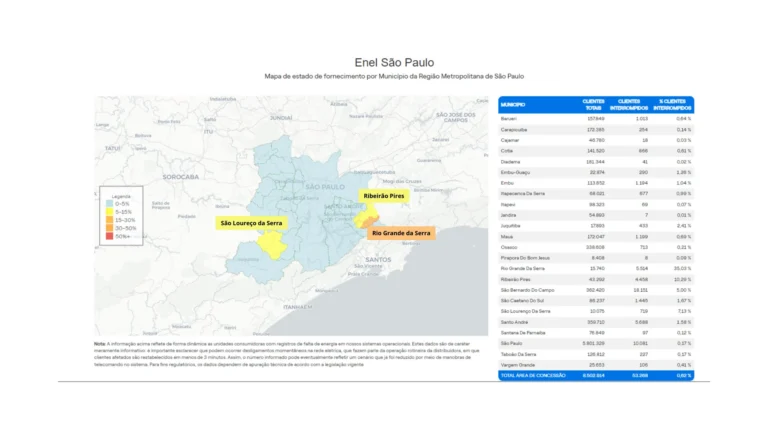Click the TOTAL ÁREA DE CONCESSÃO row
Screen dimensions: 768x432
[595, 376]
